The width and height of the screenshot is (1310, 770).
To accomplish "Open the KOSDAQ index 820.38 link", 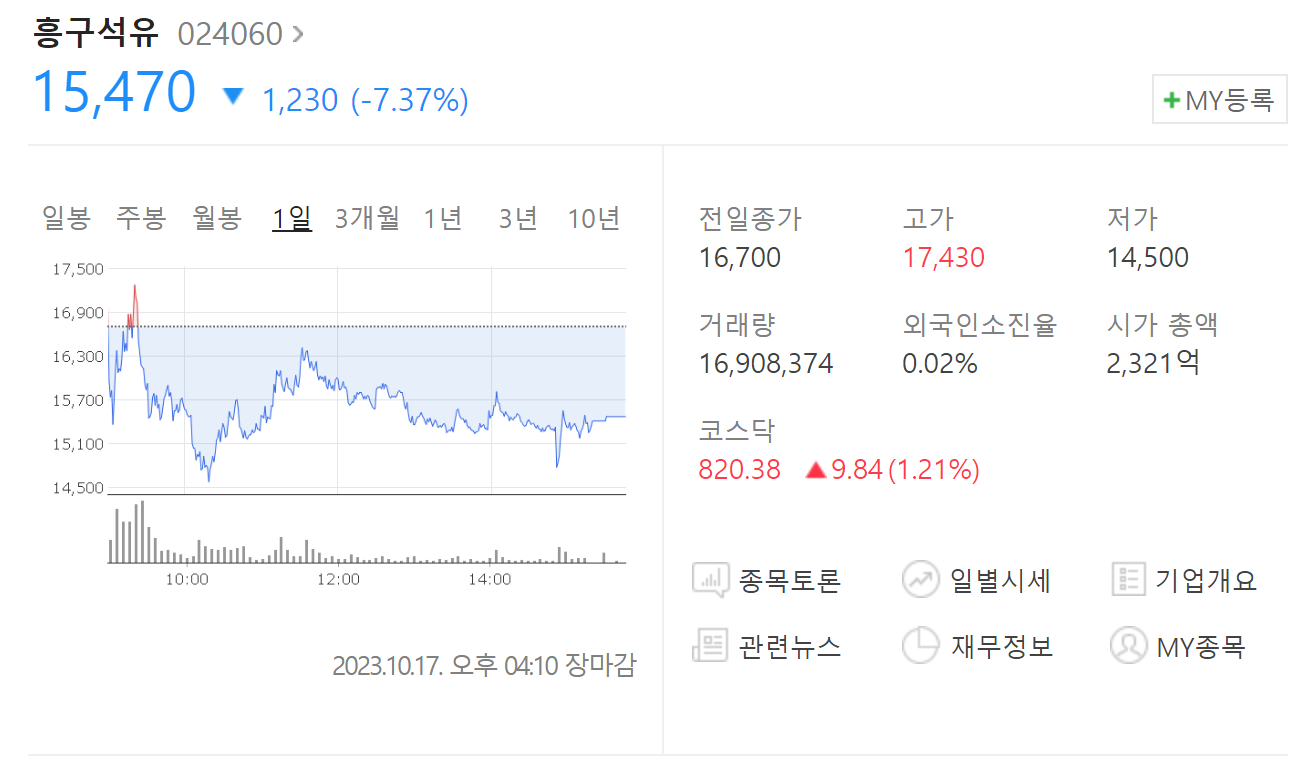I will coord(740,469).
